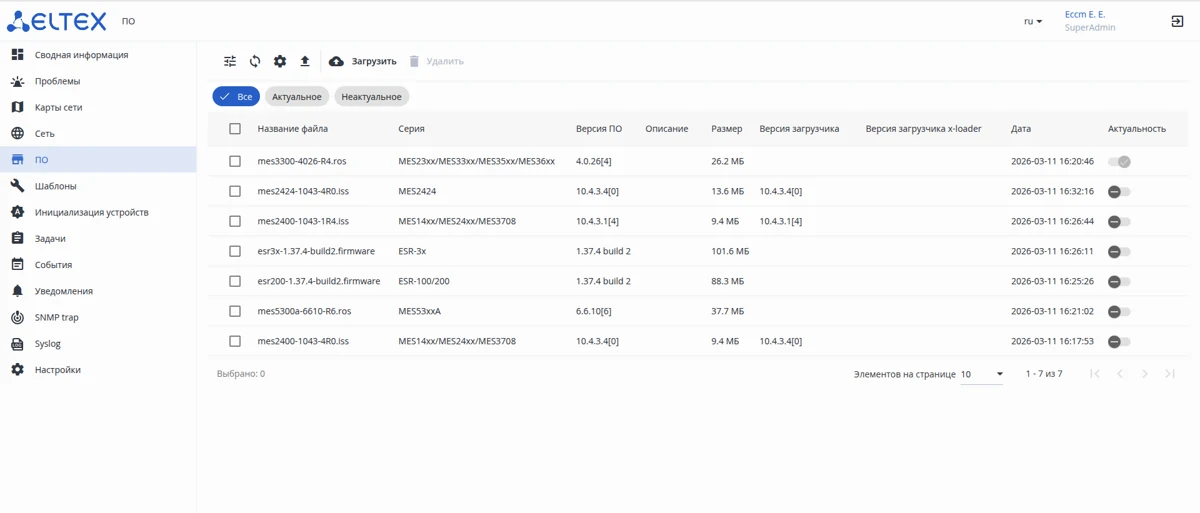Click the Уведомления bell icon

[x=17, y=291]
